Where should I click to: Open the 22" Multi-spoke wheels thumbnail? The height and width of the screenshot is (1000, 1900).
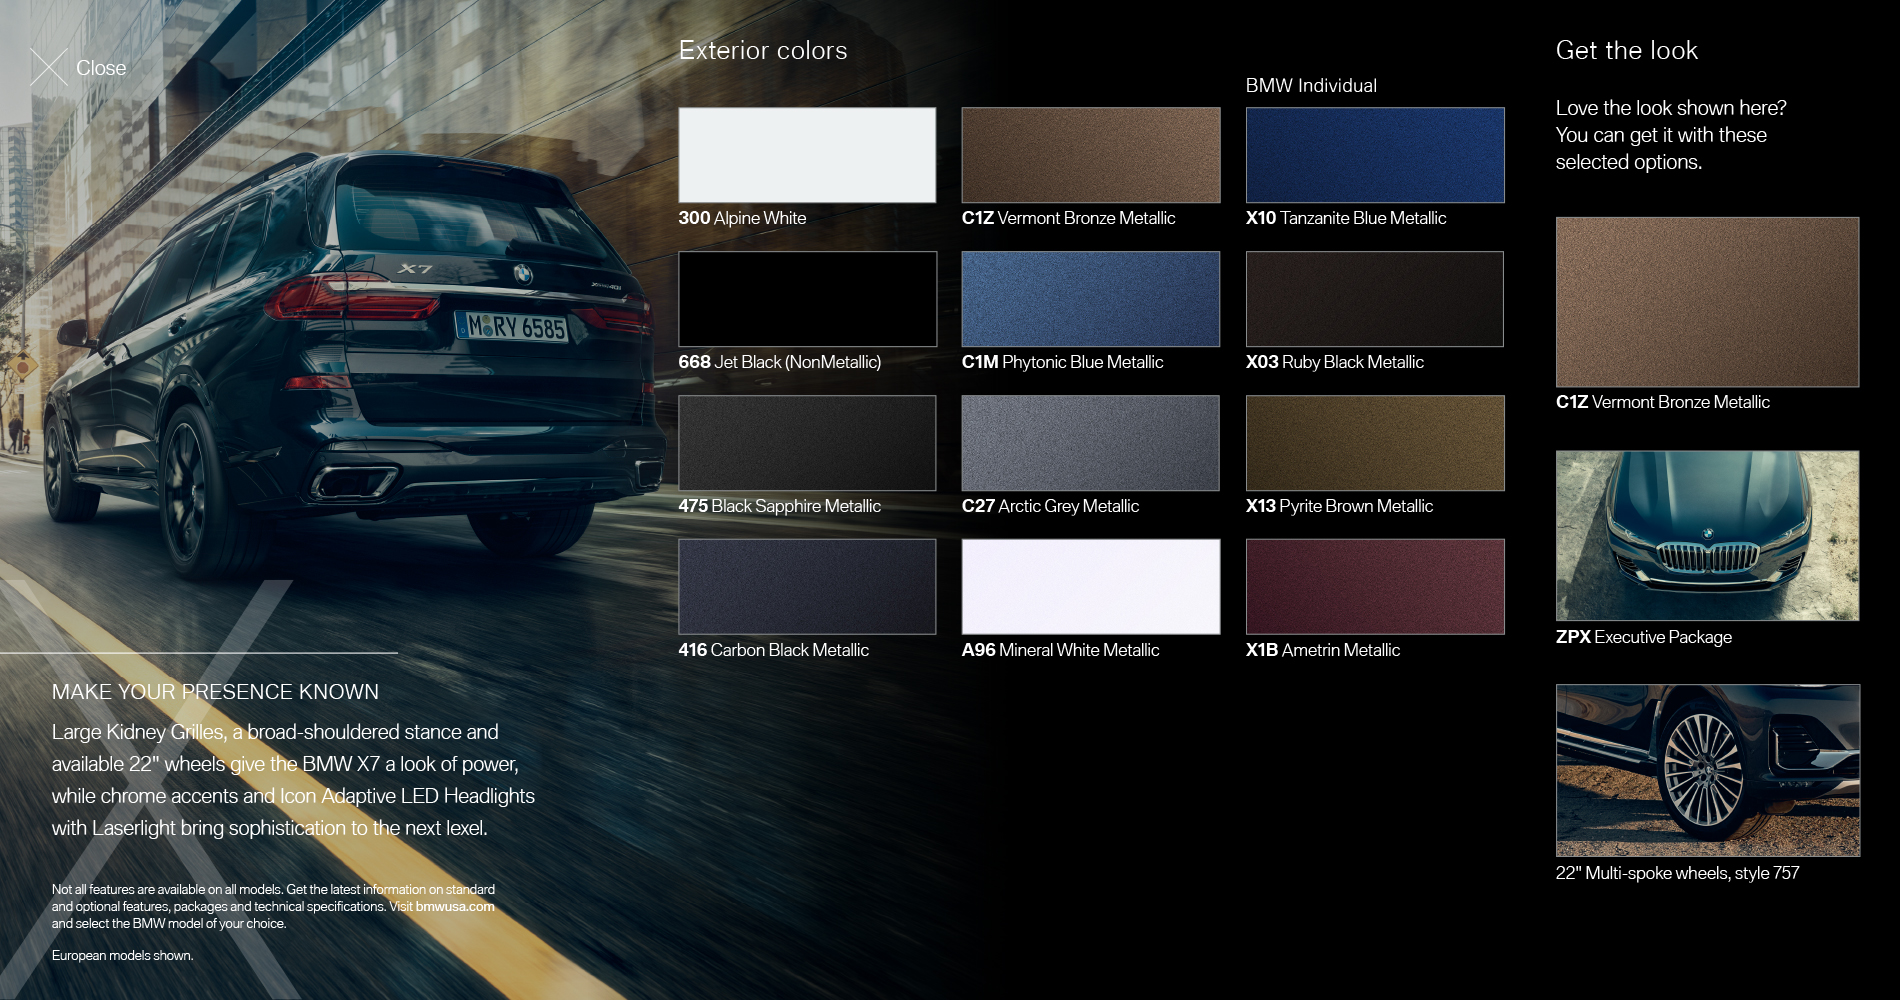coord(1707,770)
